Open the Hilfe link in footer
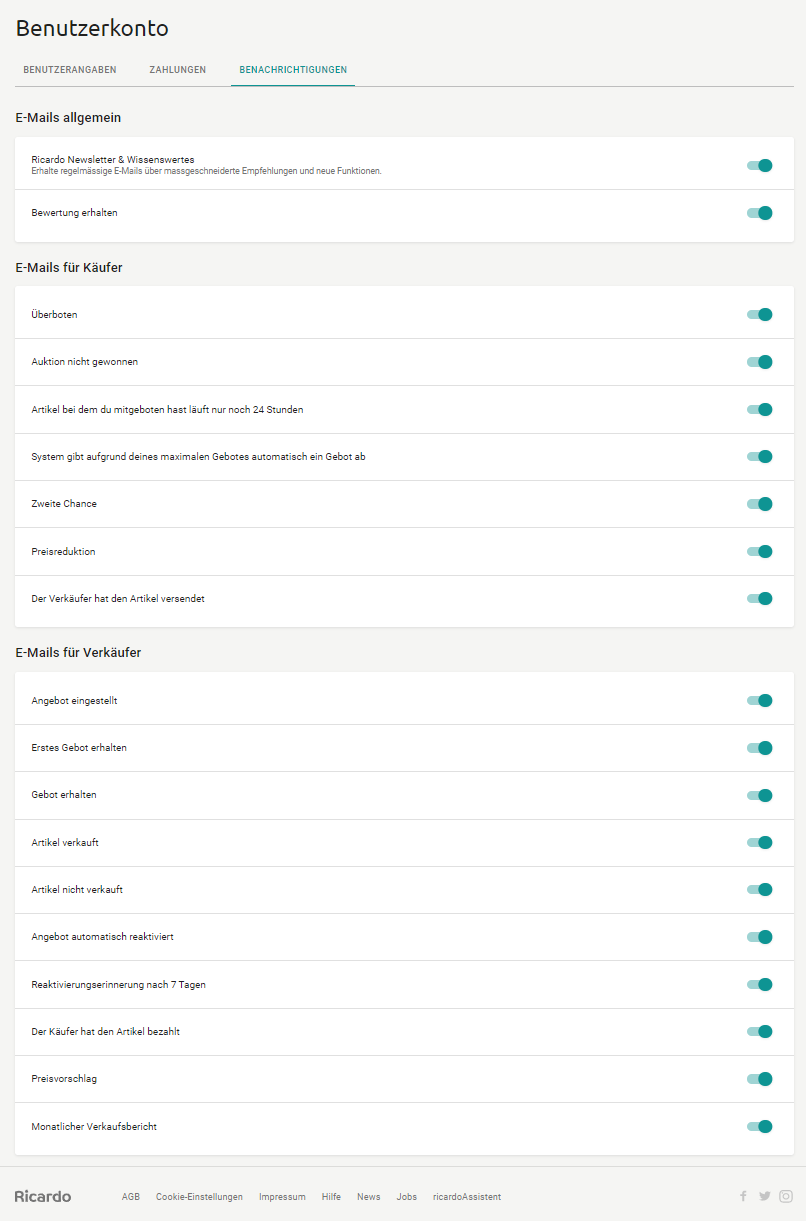Screen dimensions: 806x1221 331,1197
